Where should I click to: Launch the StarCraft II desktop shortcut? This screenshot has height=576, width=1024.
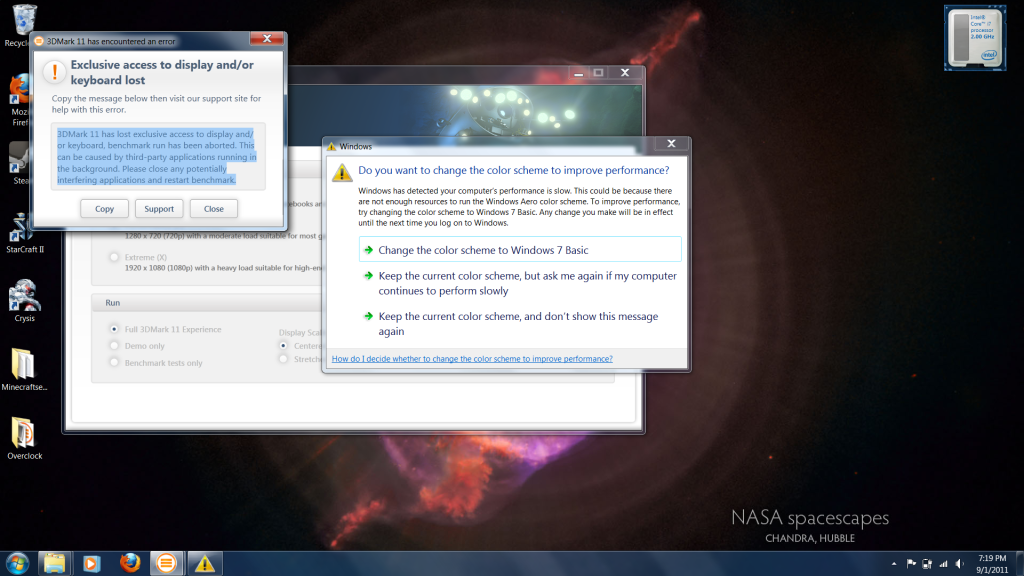coord(24,232)
